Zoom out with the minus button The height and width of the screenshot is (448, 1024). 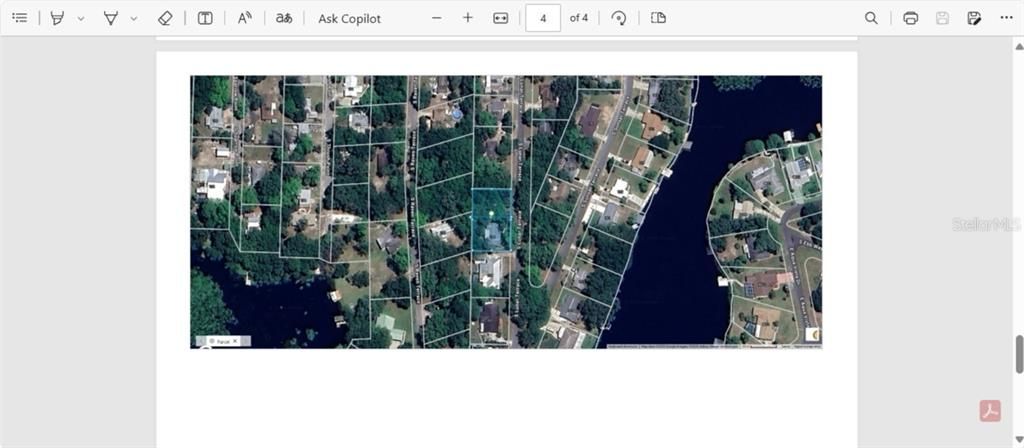[436, 18]
